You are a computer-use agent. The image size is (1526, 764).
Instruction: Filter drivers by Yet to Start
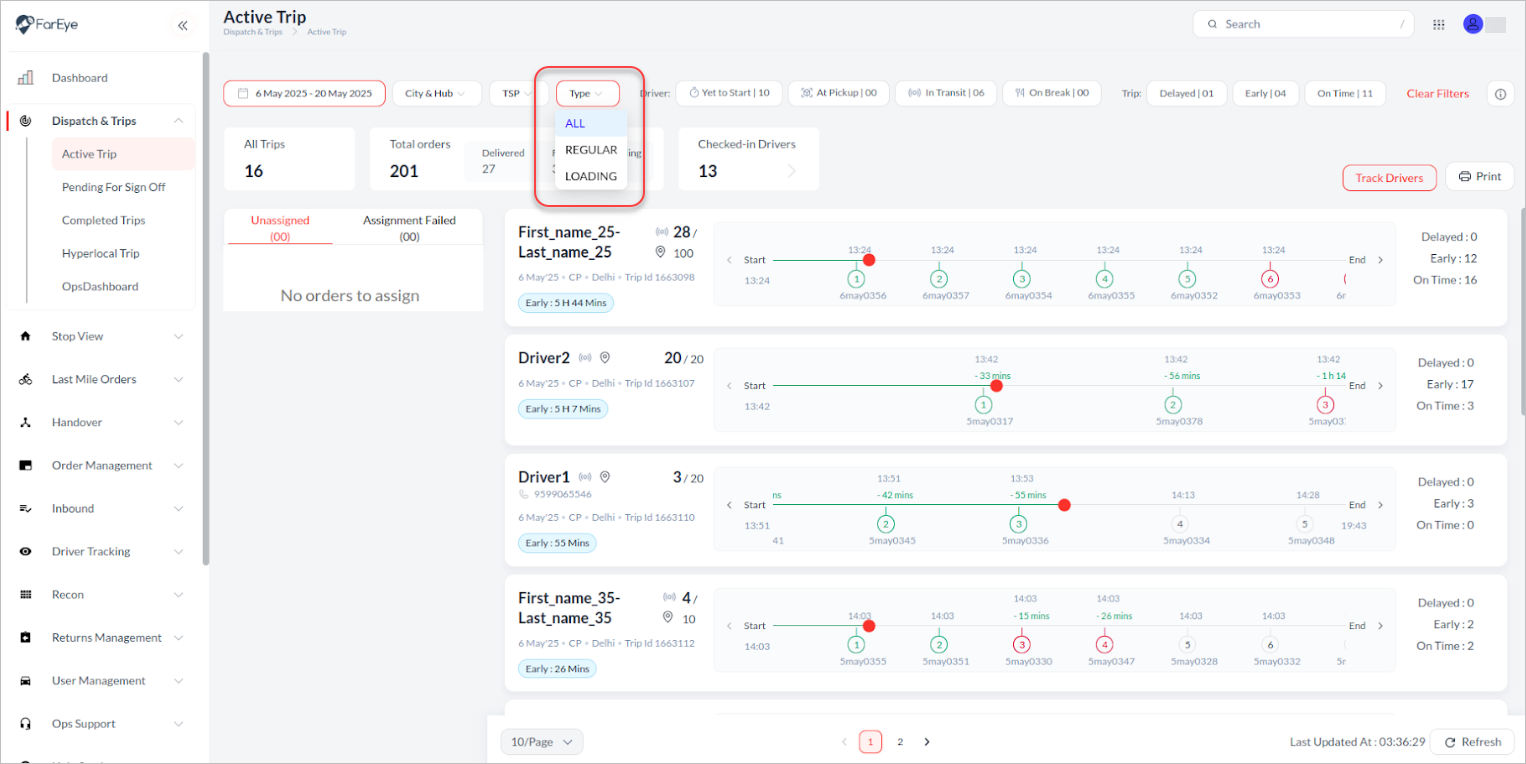tap(729, 93)
